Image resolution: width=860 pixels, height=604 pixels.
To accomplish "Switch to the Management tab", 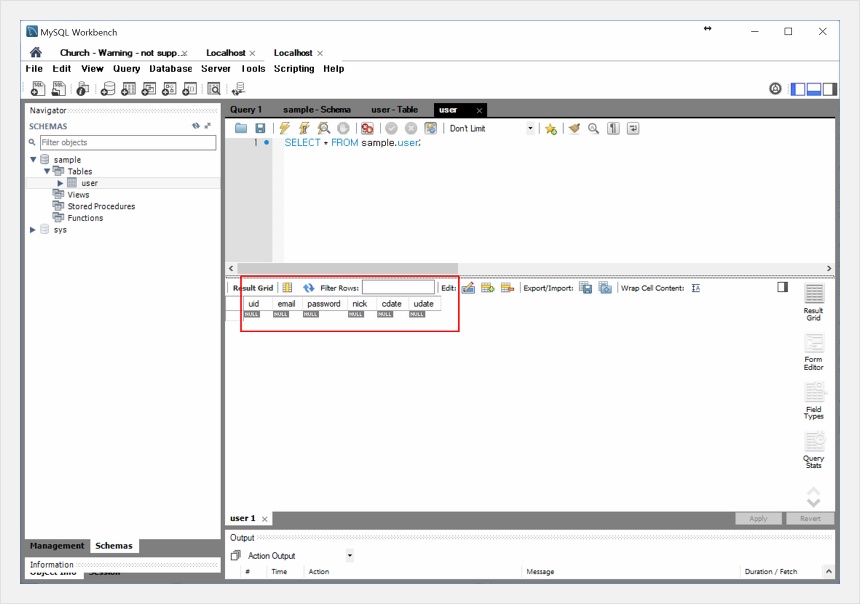I will [x=57, y=546].
